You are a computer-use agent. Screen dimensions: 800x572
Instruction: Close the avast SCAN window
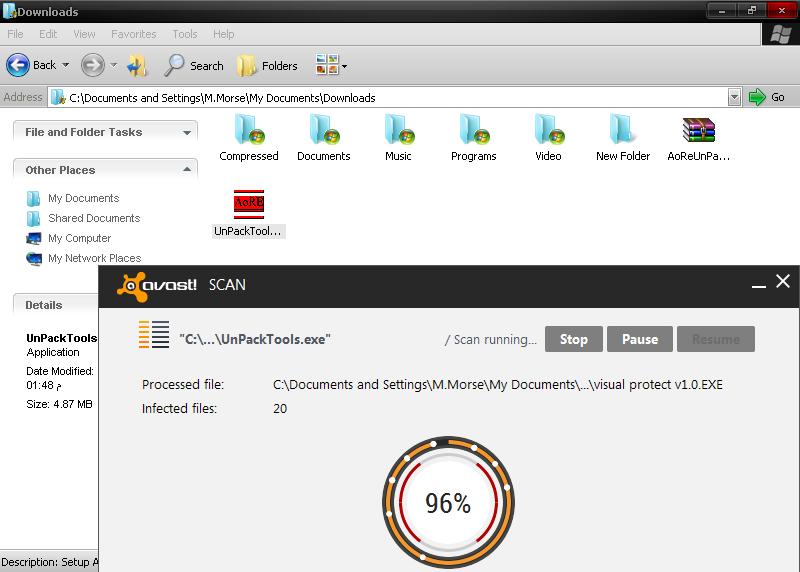pos(783,281)
